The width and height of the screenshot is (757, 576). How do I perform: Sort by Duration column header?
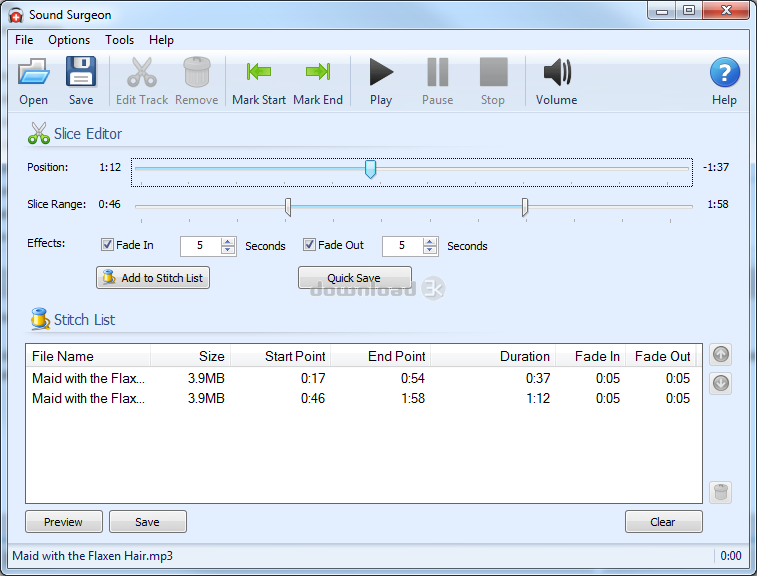493,356
